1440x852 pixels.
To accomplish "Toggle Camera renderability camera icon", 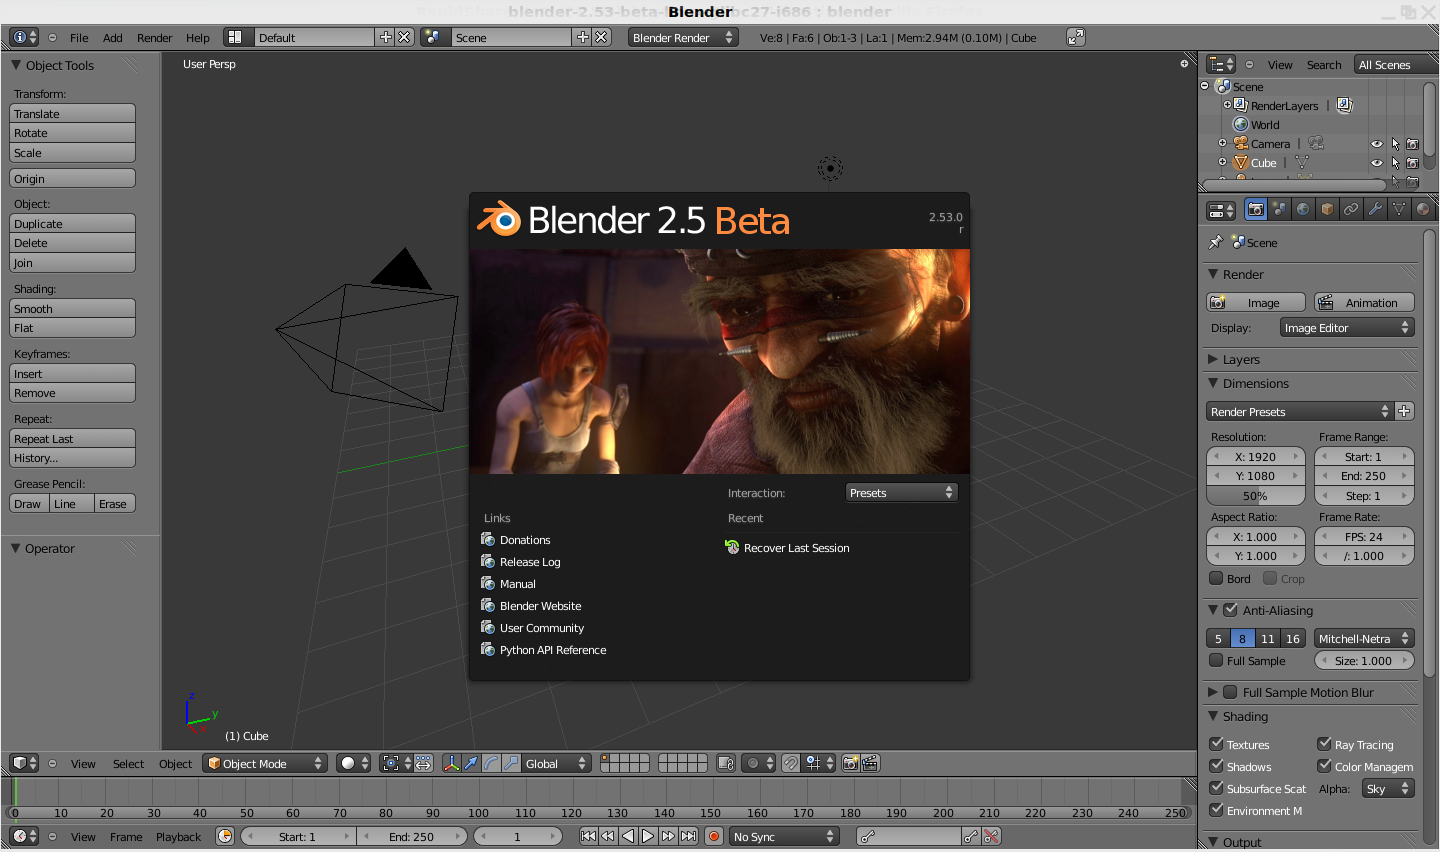I will click(1413, 144).
